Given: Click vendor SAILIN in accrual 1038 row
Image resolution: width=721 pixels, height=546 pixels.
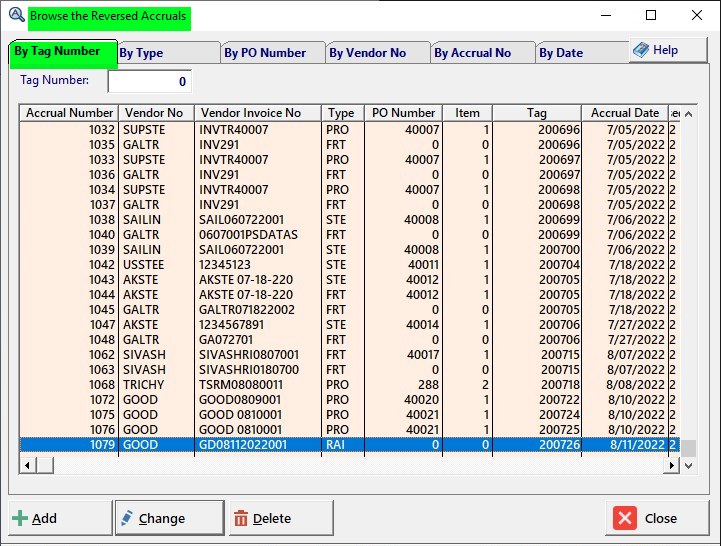Looking at the screenshot, I should coord(142,220).
